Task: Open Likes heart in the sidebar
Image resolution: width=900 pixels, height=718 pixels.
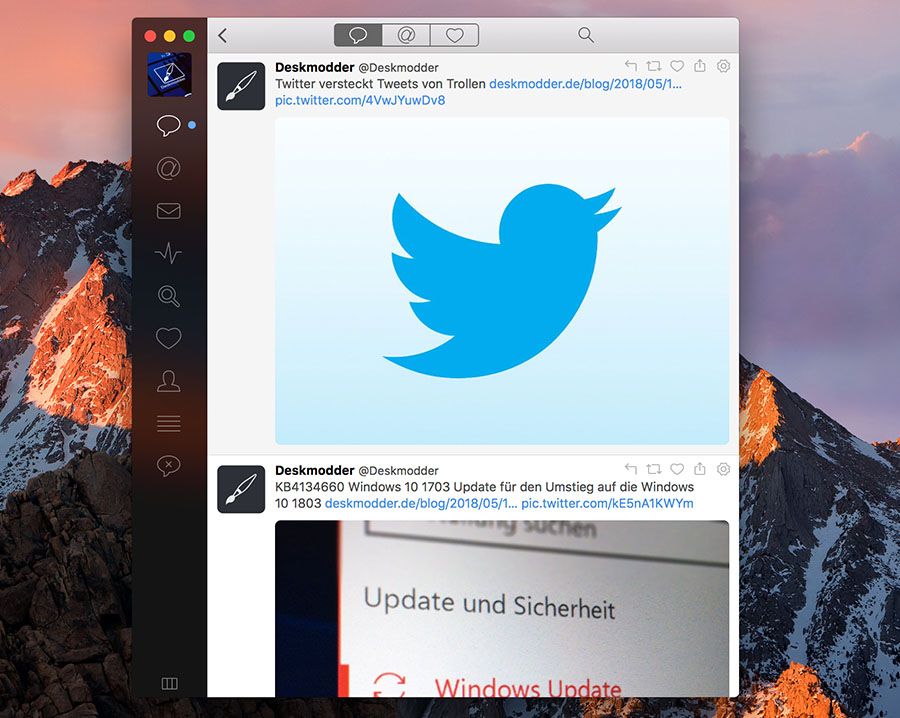Action: pos(168,338)
